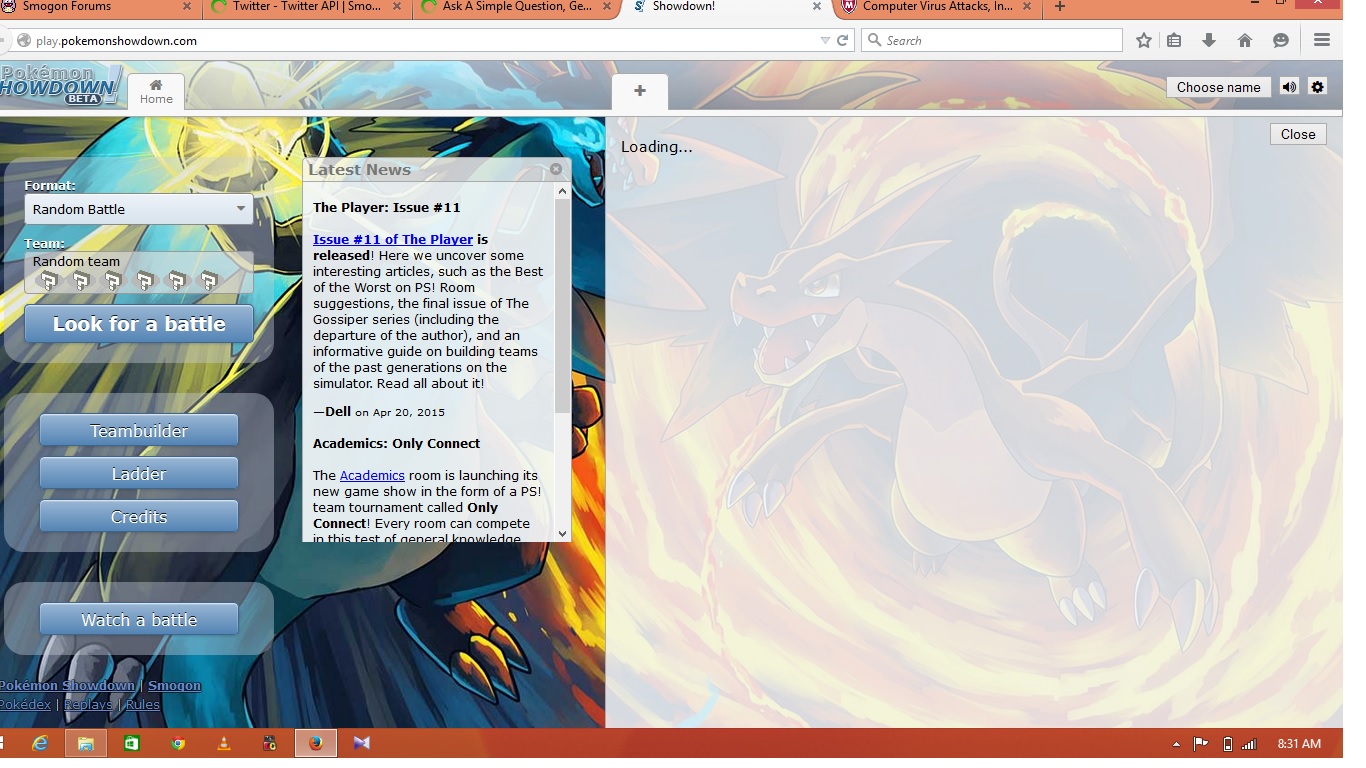
Task: Click the Latest News scrollbar thumb
Action: click(x=562, y=306)
